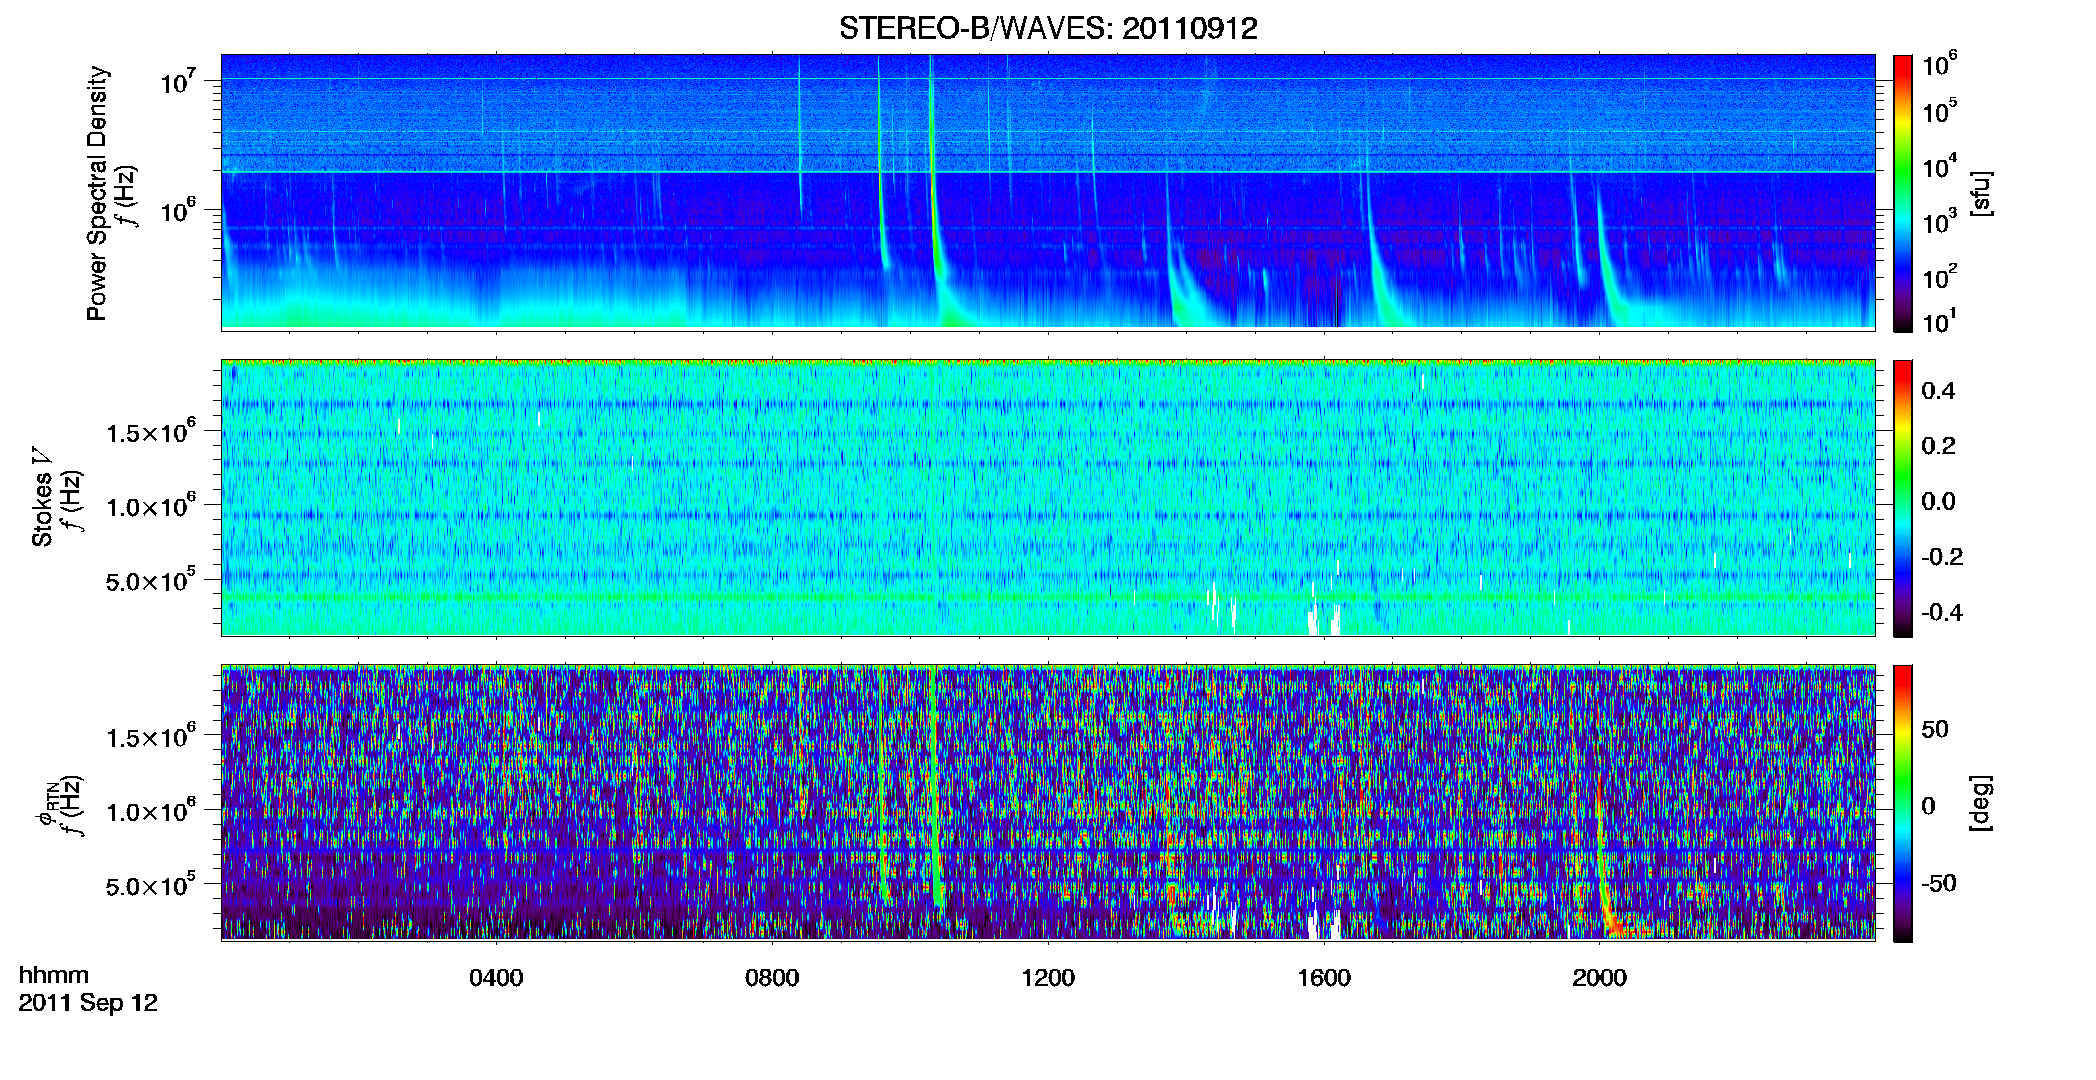Viewport: 2096px width, 1080px height.
Task: Select the 10^2 label on the sfu color bar
Action: point(1940,276)
